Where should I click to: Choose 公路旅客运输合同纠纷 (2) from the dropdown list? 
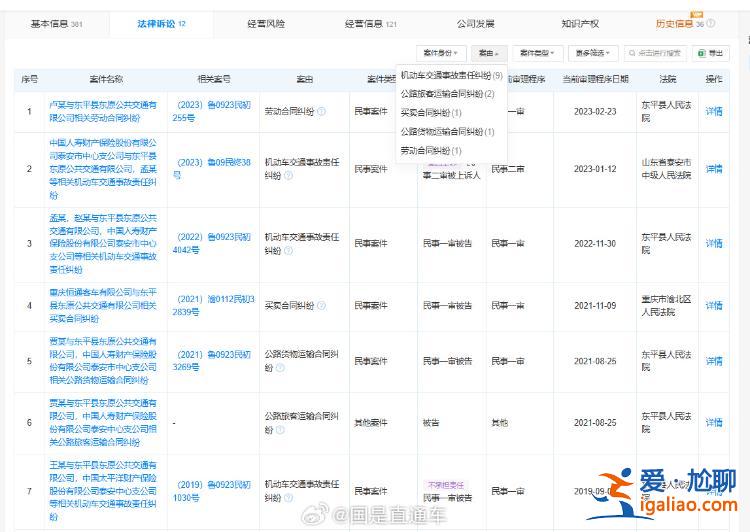(448, 94)
